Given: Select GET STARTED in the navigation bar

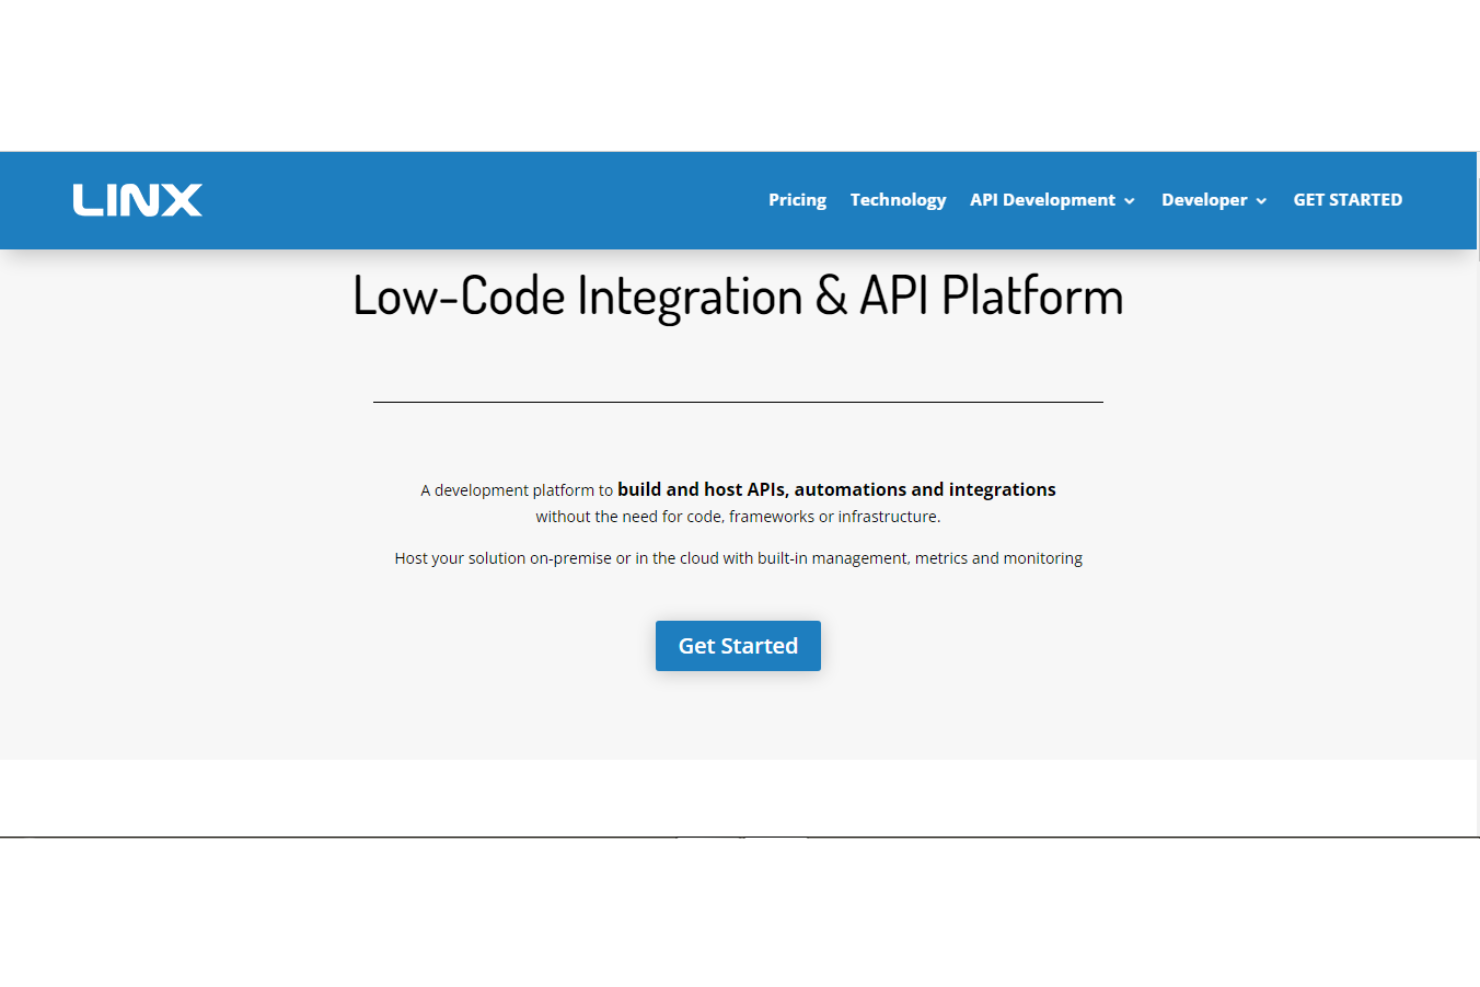Looking at the screenshot, I should pos(1347,200).
